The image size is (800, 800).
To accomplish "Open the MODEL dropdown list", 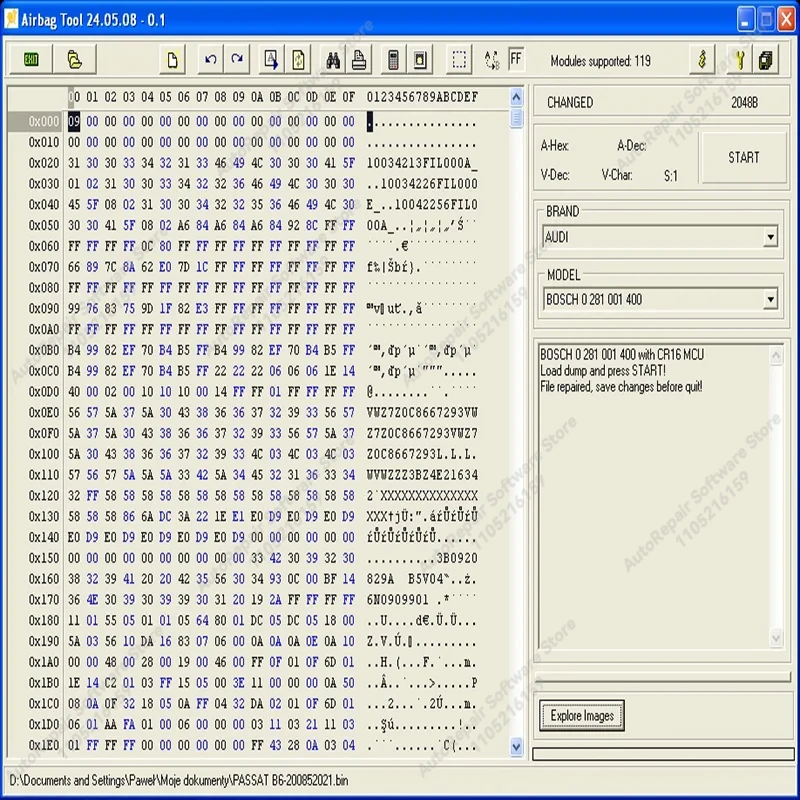I will coord(769,299).
